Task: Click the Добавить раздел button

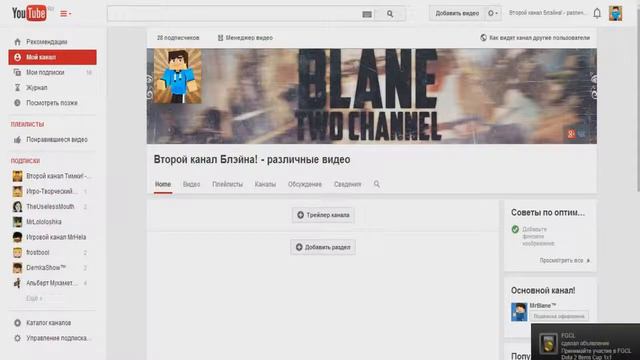Action: (323, 247)
